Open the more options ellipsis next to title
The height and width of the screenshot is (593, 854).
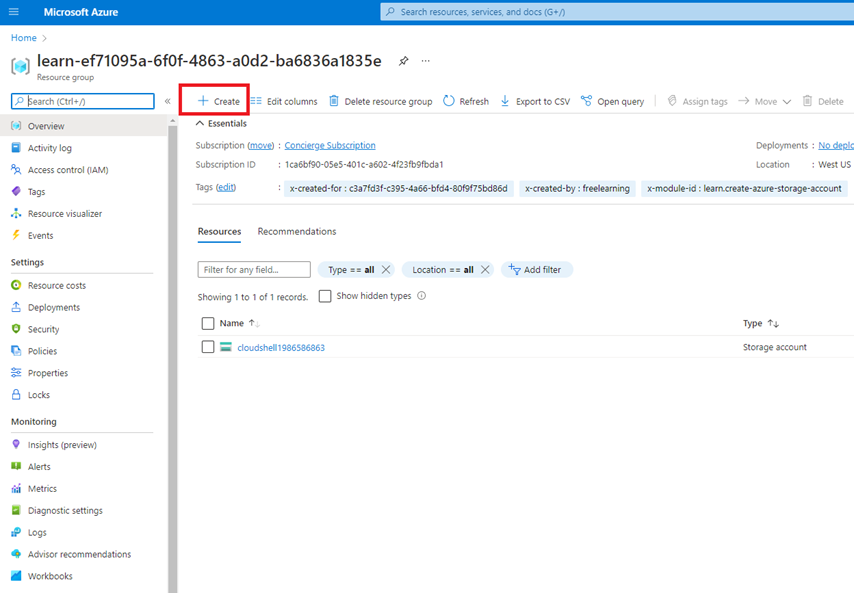(x=425, y=61)
